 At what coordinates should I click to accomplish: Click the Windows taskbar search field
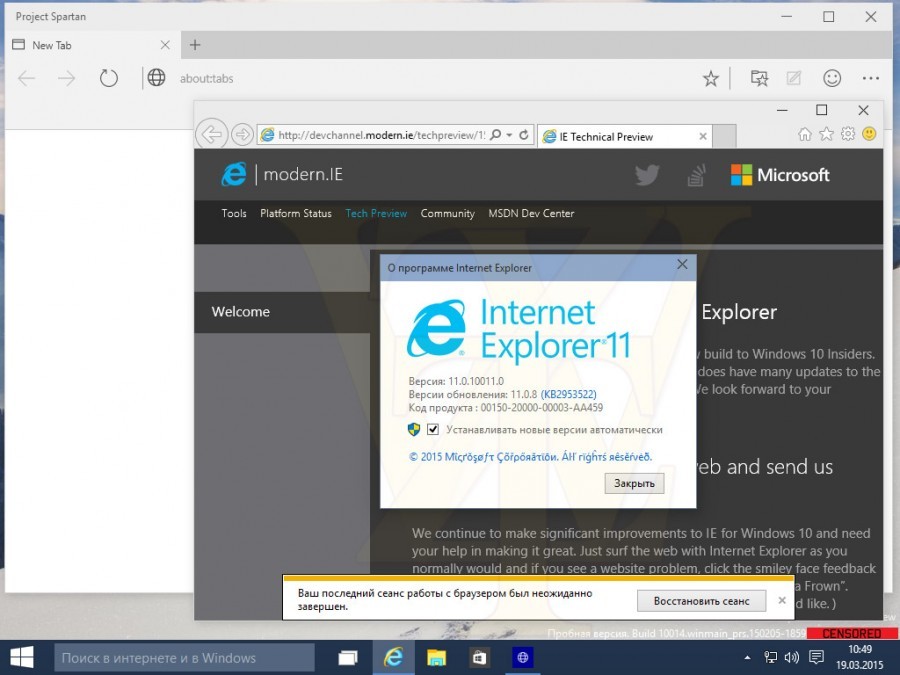(184, 658)
